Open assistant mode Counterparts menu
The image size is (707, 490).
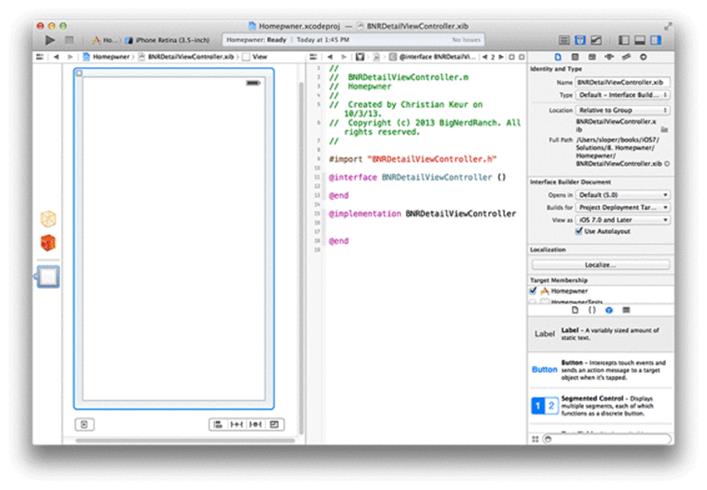360,57
